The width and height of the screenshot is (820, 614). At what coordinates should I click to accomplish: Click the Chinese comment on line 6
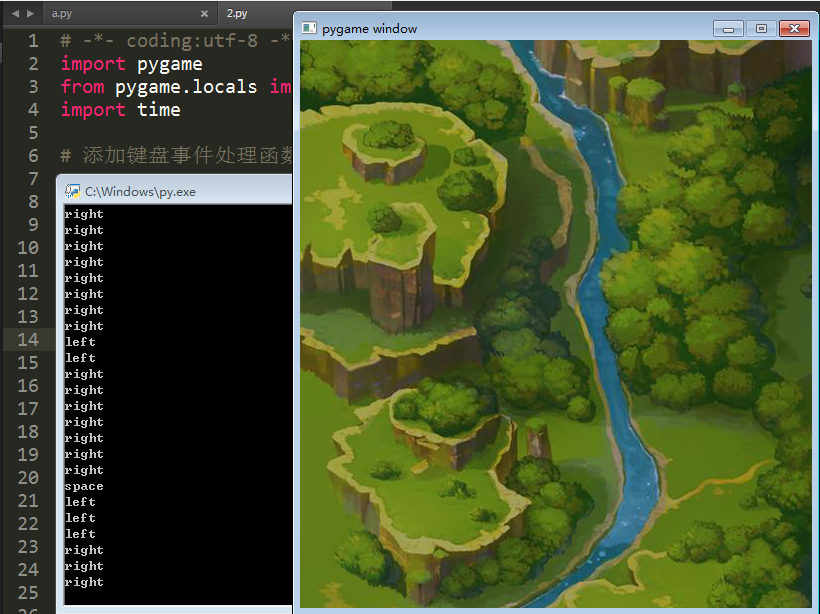176,156
